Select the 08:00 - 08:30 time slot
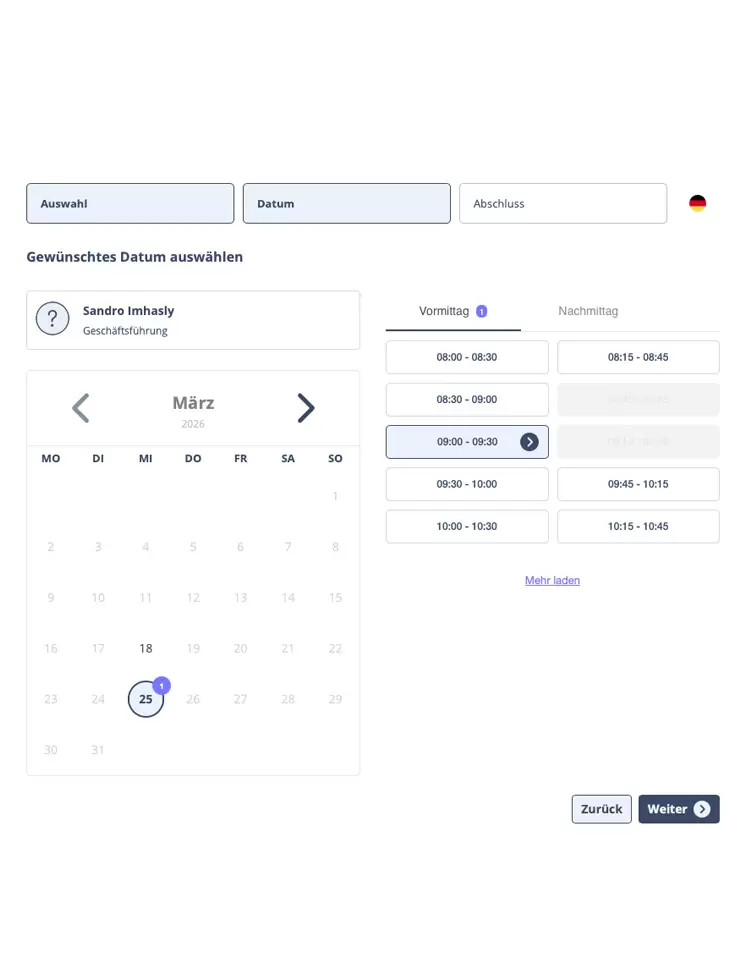This screenshot has width=750, height=954. [x=467, y=357]
